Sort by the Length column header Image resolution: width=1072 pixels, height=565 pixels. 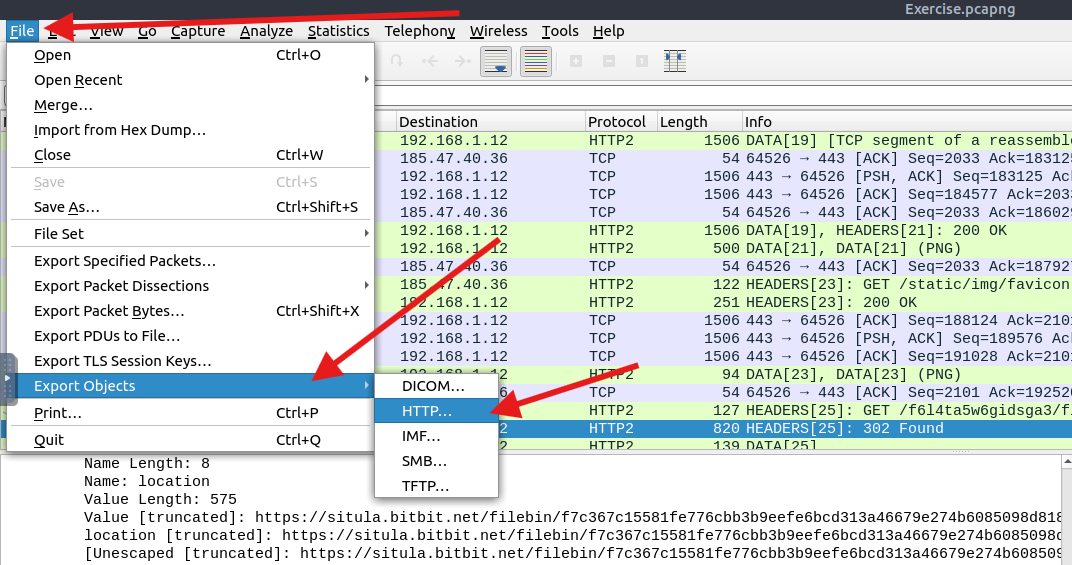point(699,122)
